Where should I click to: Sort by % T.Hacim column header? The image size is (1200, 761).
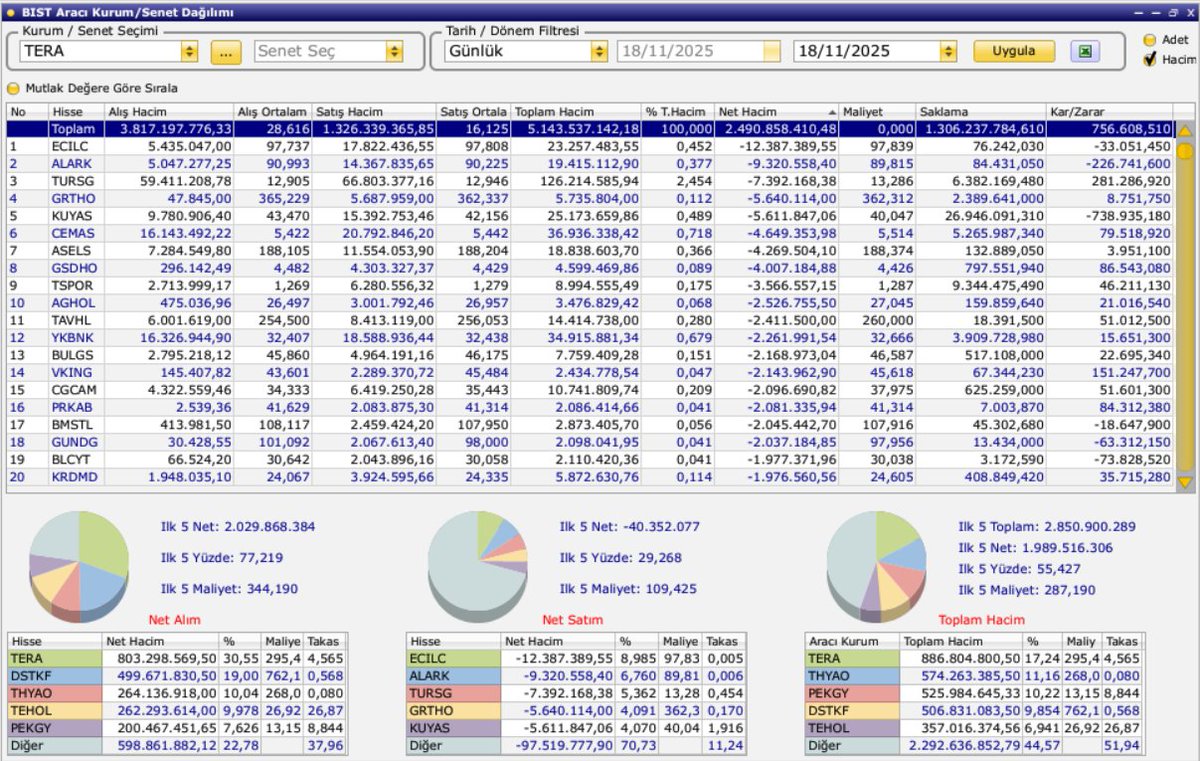pos(678,112)
